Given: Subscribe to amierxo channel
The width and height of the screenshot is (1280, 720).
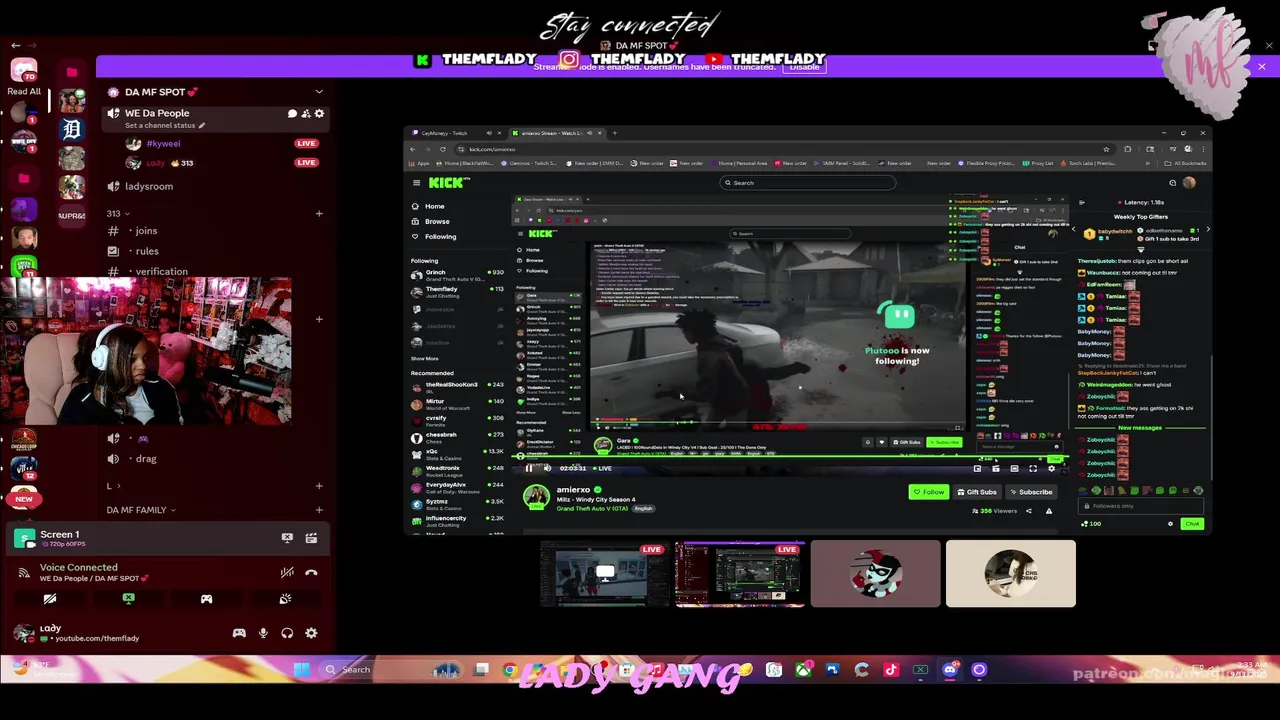Looking at the screenshot, I should point(1031,492).
